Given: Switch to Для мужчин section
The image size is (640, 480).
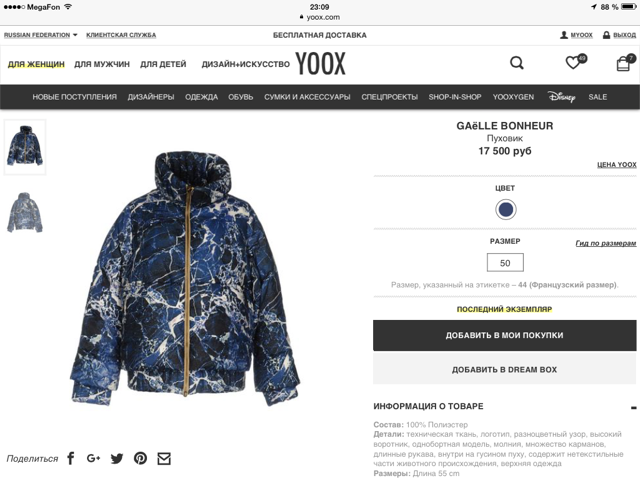Looking at the screenshot, I should pyautogui.click(x=102, y=64).
